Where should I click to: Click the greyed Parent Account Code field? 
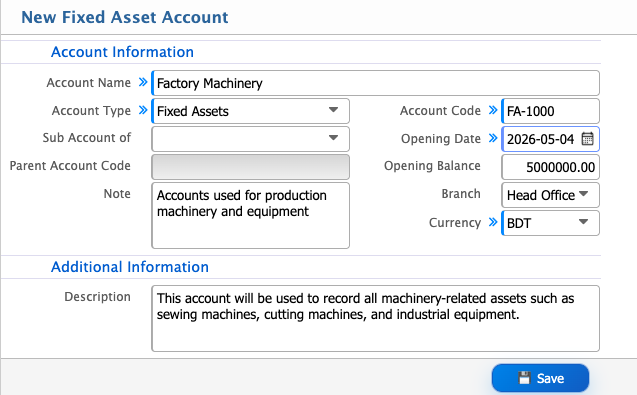point(250,167)
